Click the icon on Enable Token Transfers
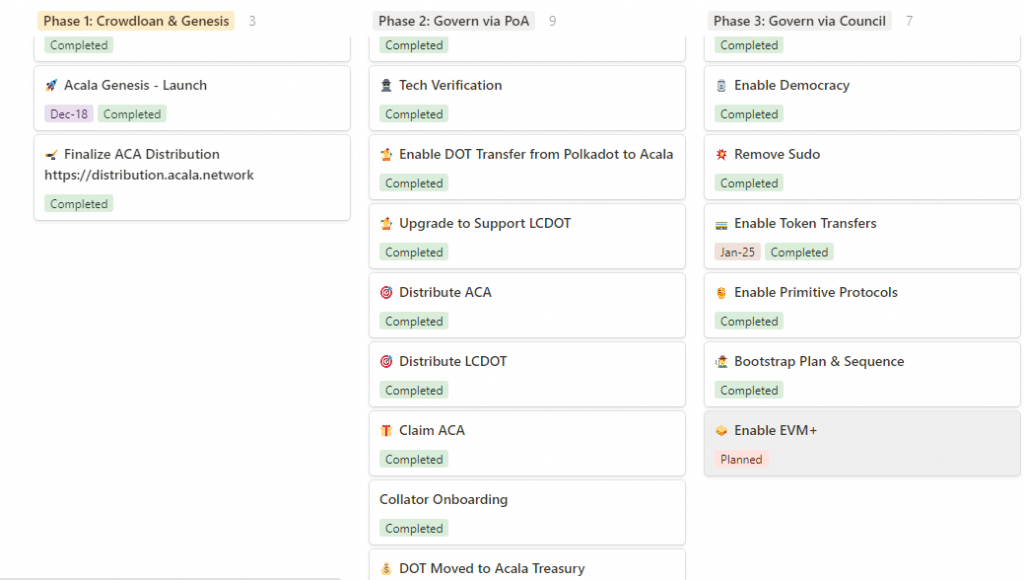This screenshot has width=1024, height=580. click(x=722, y=224)
